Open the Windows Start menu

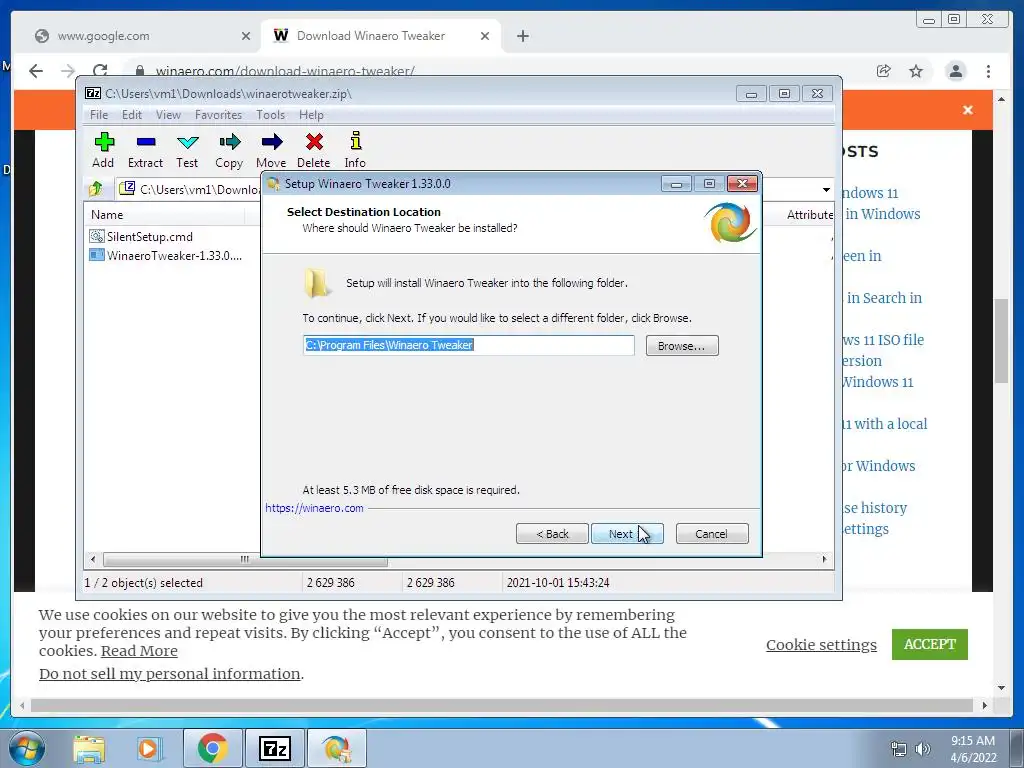(25, 748)
